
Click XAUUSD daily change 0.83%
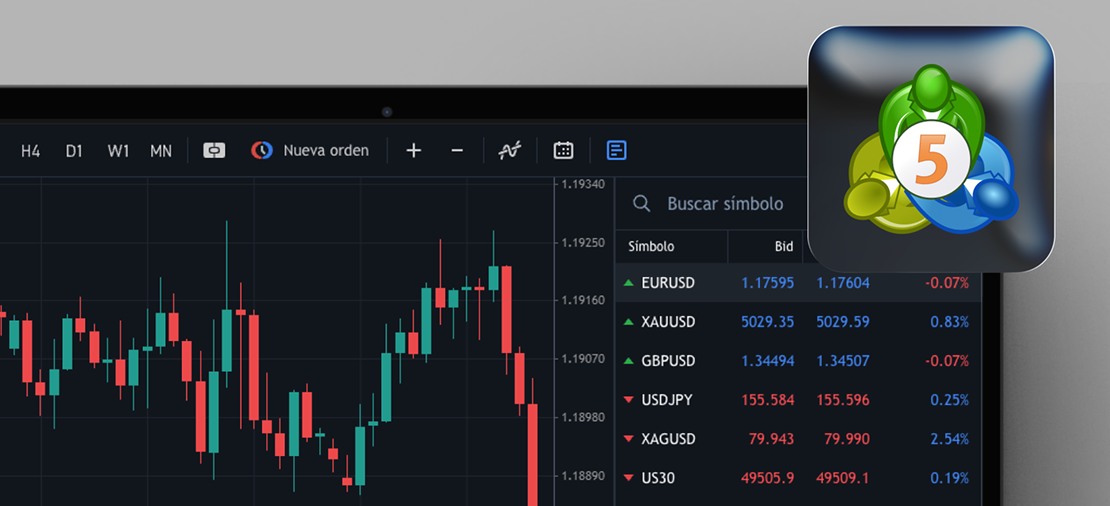coord(949,322)
